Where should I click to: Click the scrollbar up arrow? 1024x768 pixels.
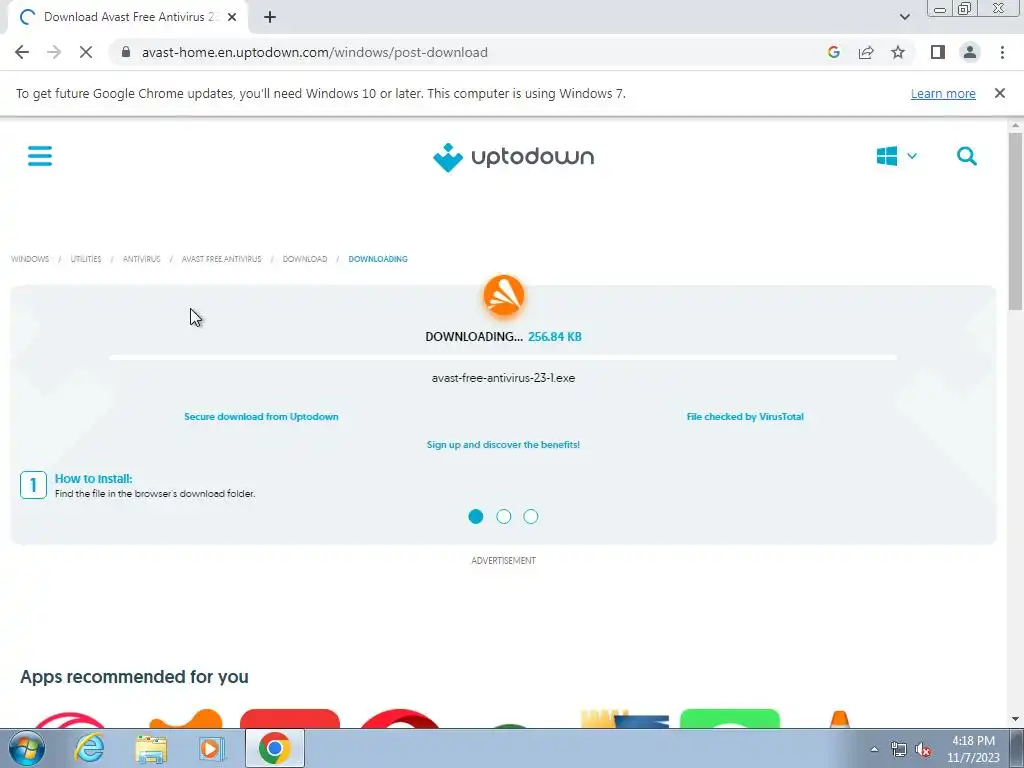[x=1016, y=125]
